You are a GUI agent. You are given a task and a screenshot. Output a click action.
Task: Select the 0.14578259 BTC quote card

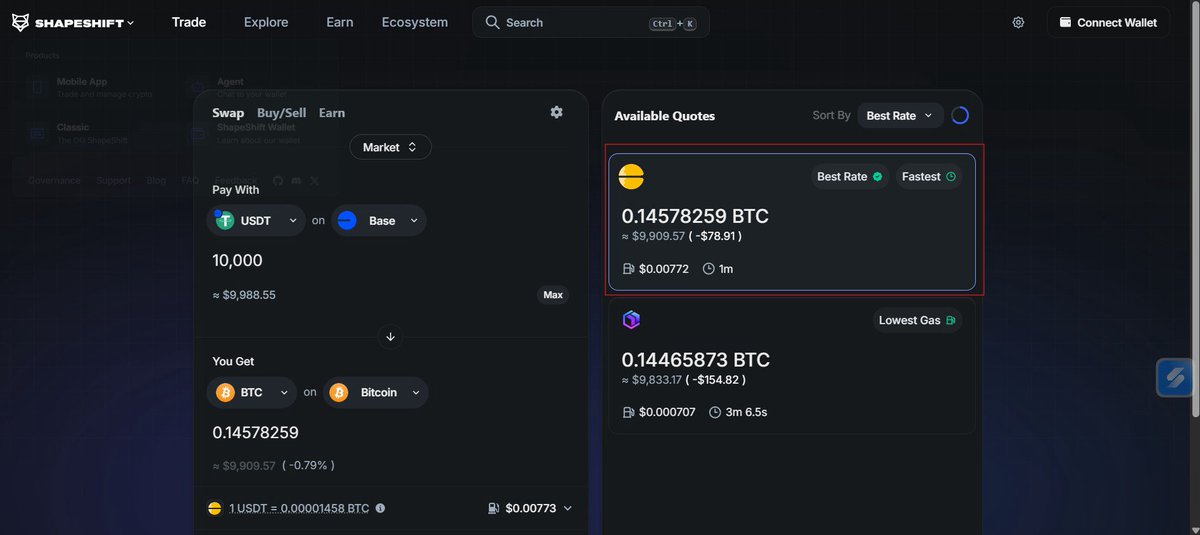[x=792, y=222]
